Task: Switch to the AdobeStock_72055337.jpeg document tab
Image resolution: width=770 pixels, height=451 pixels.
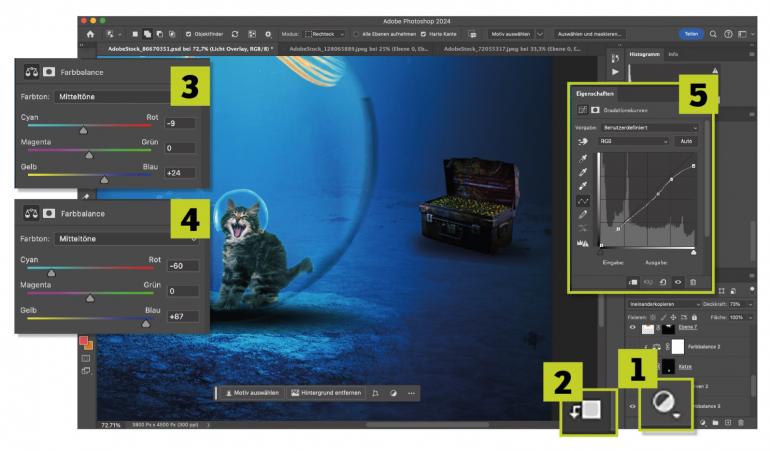Action: coord(512,49)
